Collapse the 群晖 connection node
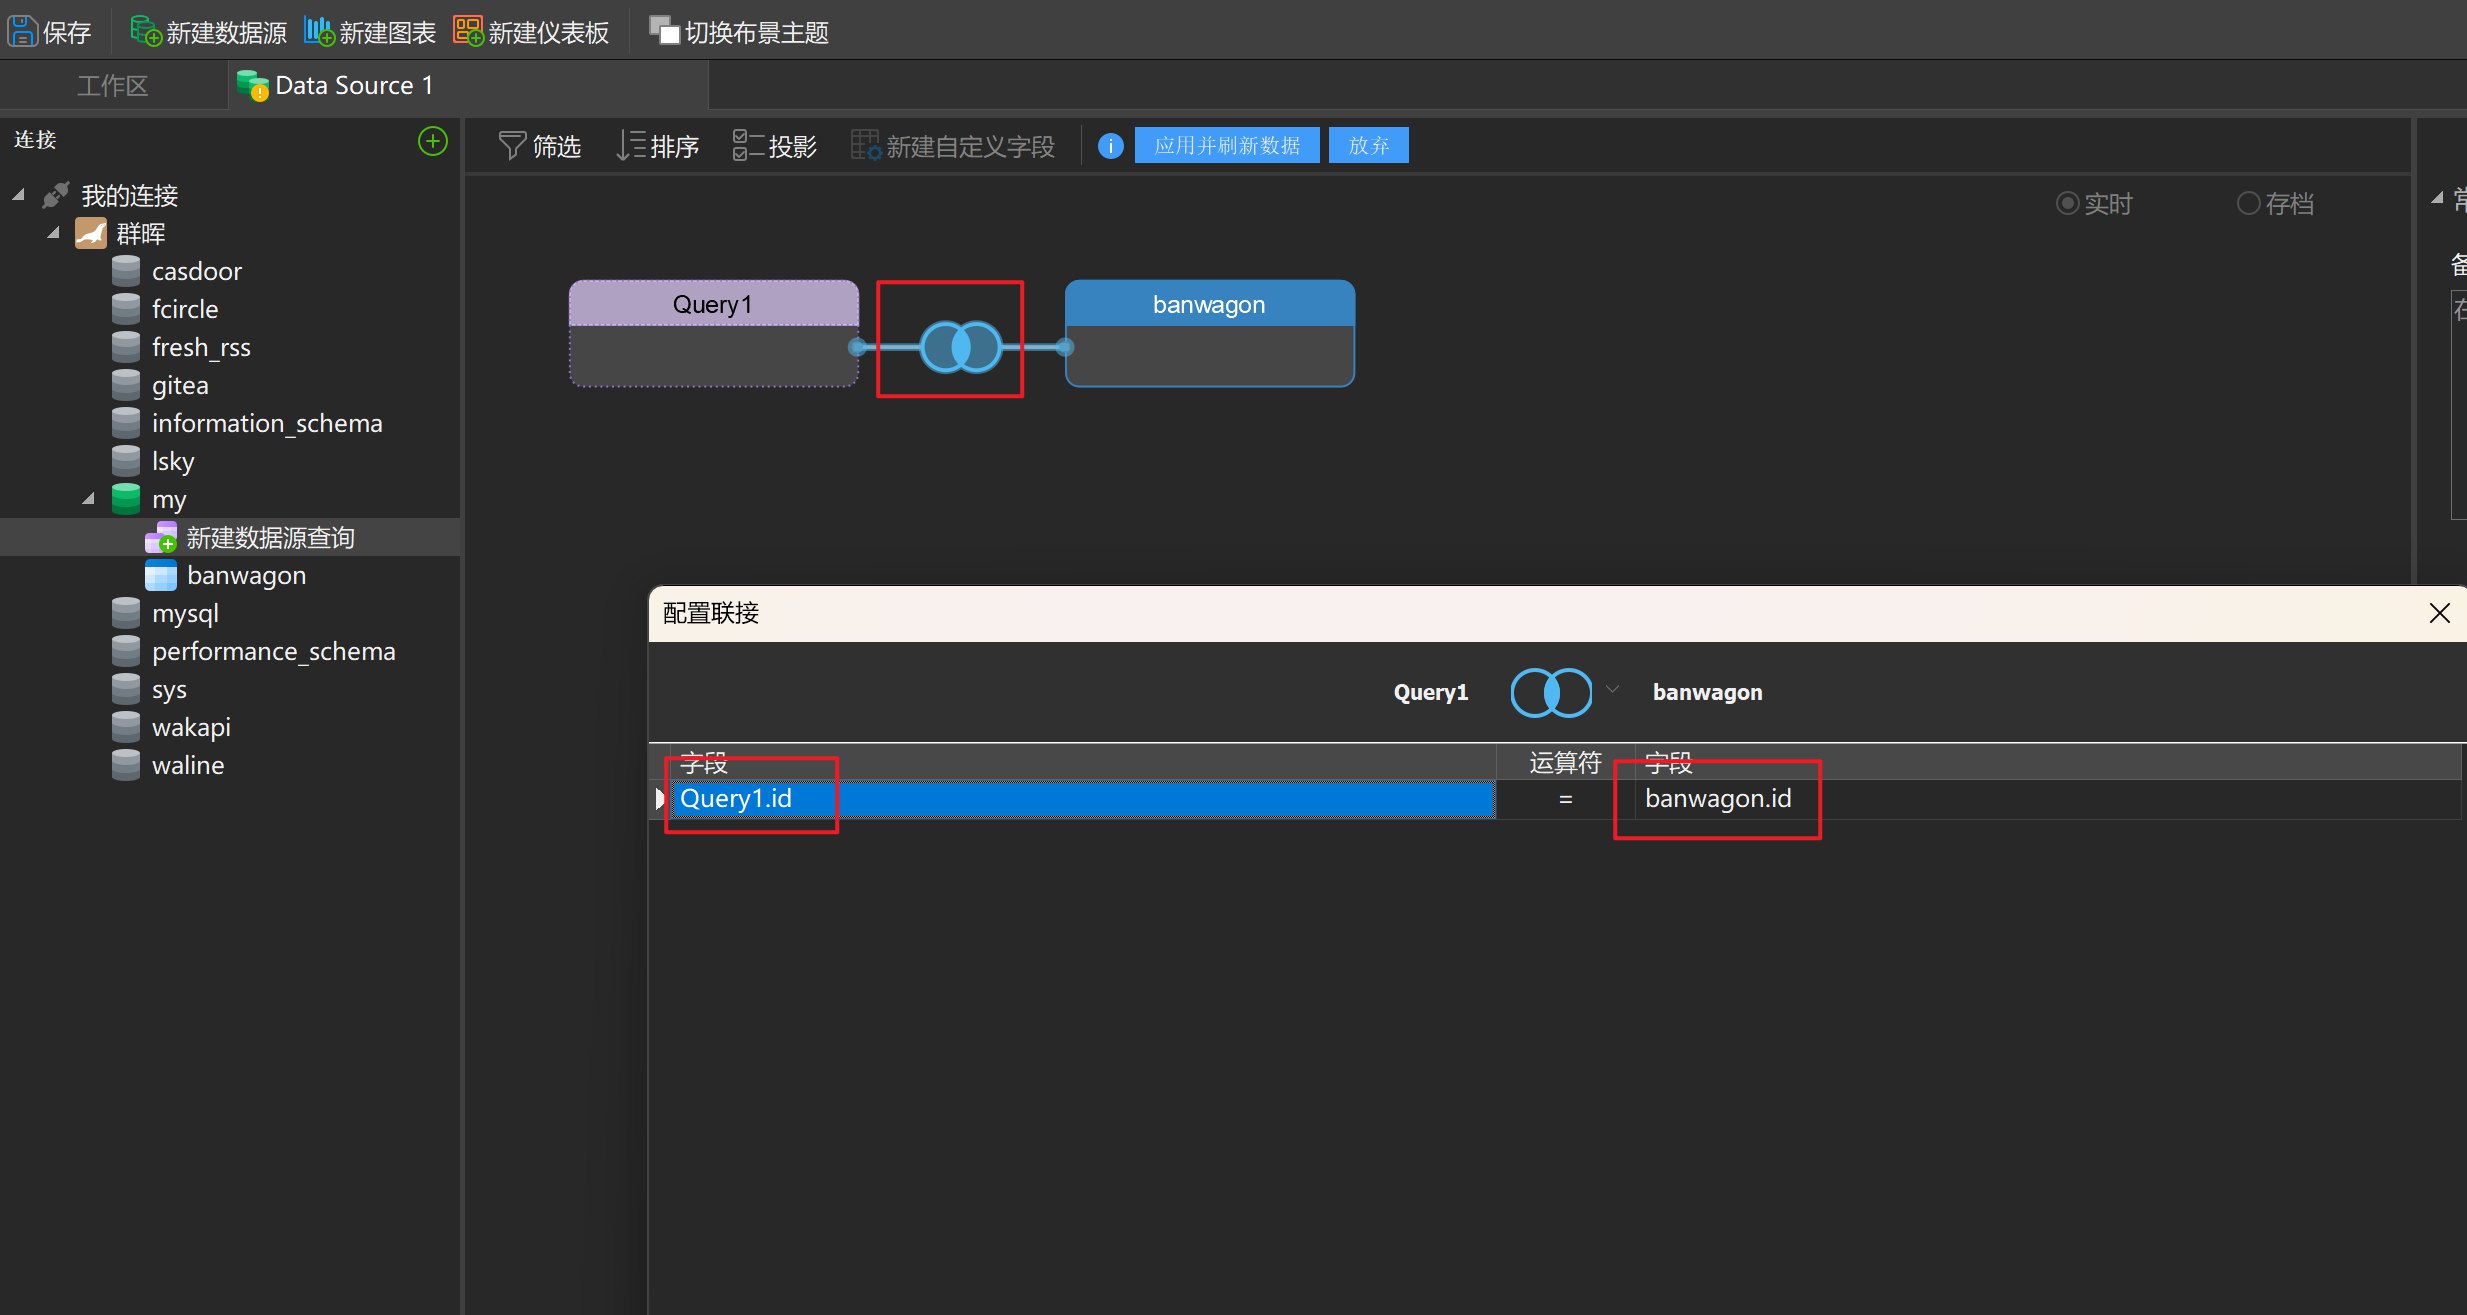The height and width of the screenshot is (1315, 2467). tap(54, 232)
